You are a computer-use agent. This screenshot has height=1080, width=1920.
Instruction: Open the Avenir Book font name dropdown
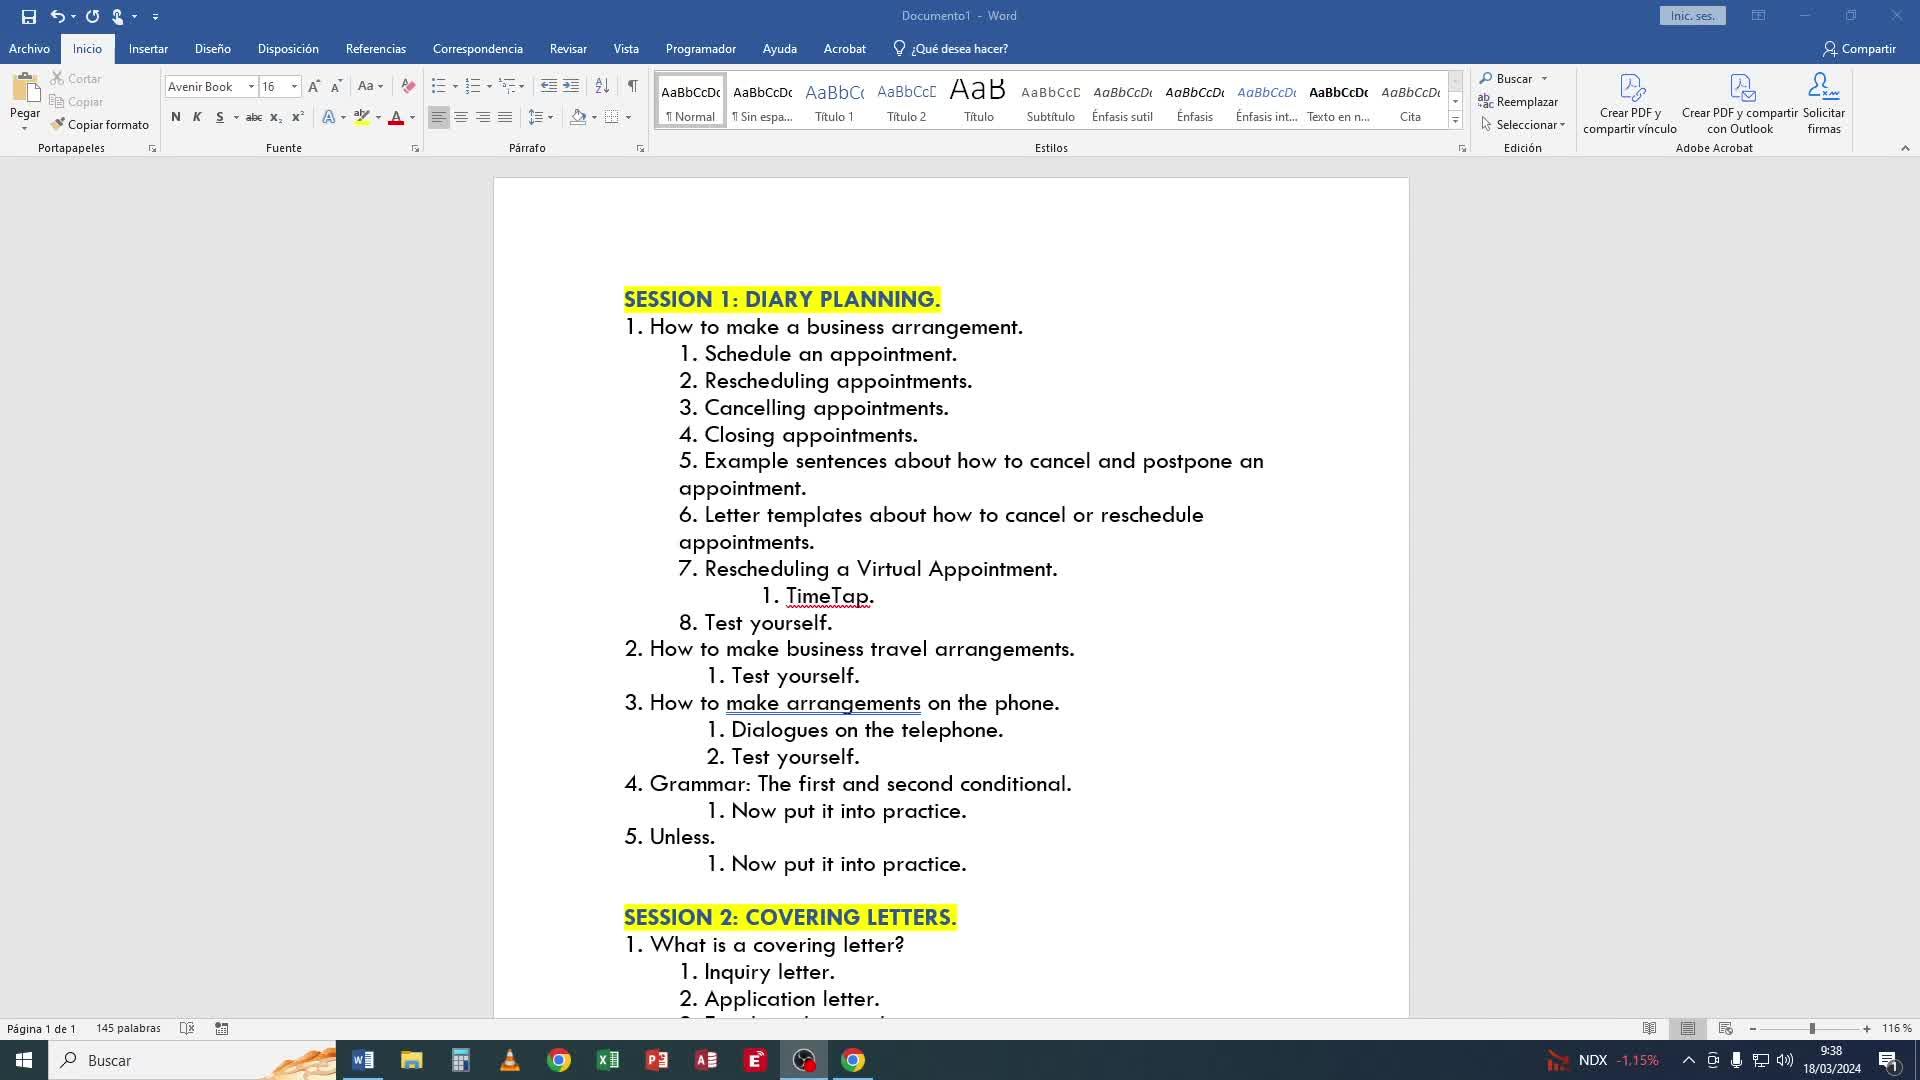click(251, 87)
